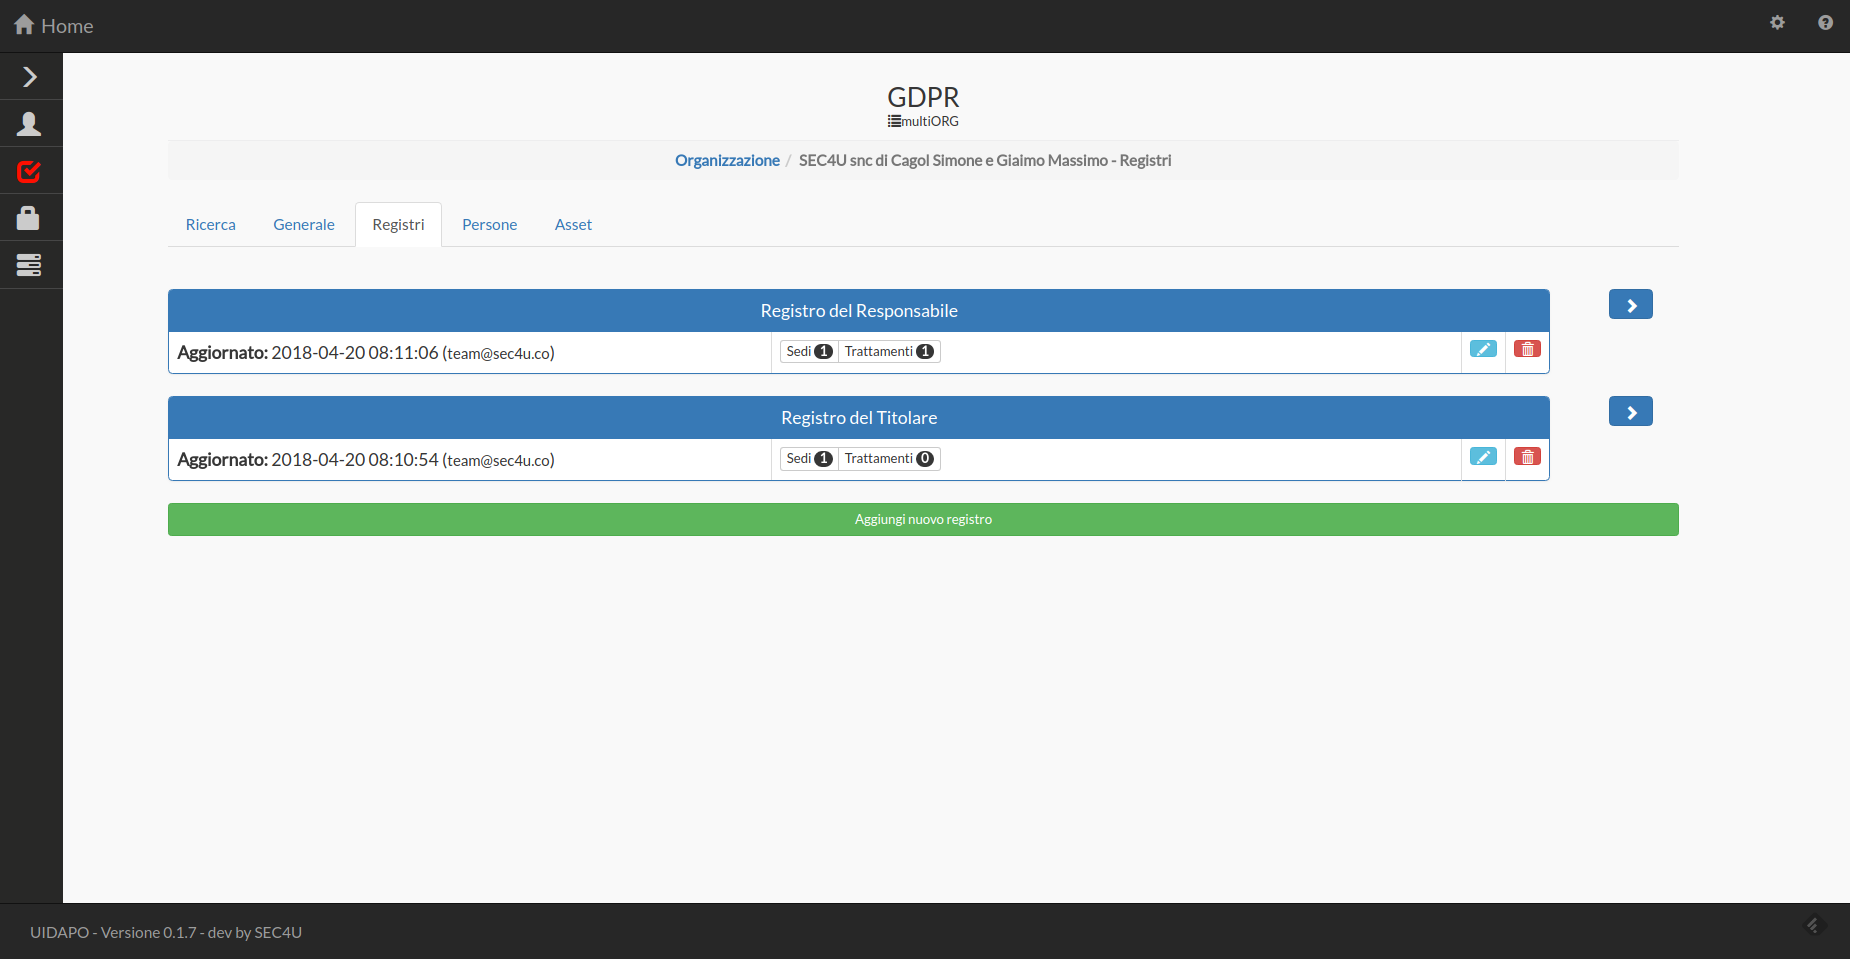Switch to the Asset tab
Image resolution: width=1850 pixels, height=959 pixels.
[573, 224]
